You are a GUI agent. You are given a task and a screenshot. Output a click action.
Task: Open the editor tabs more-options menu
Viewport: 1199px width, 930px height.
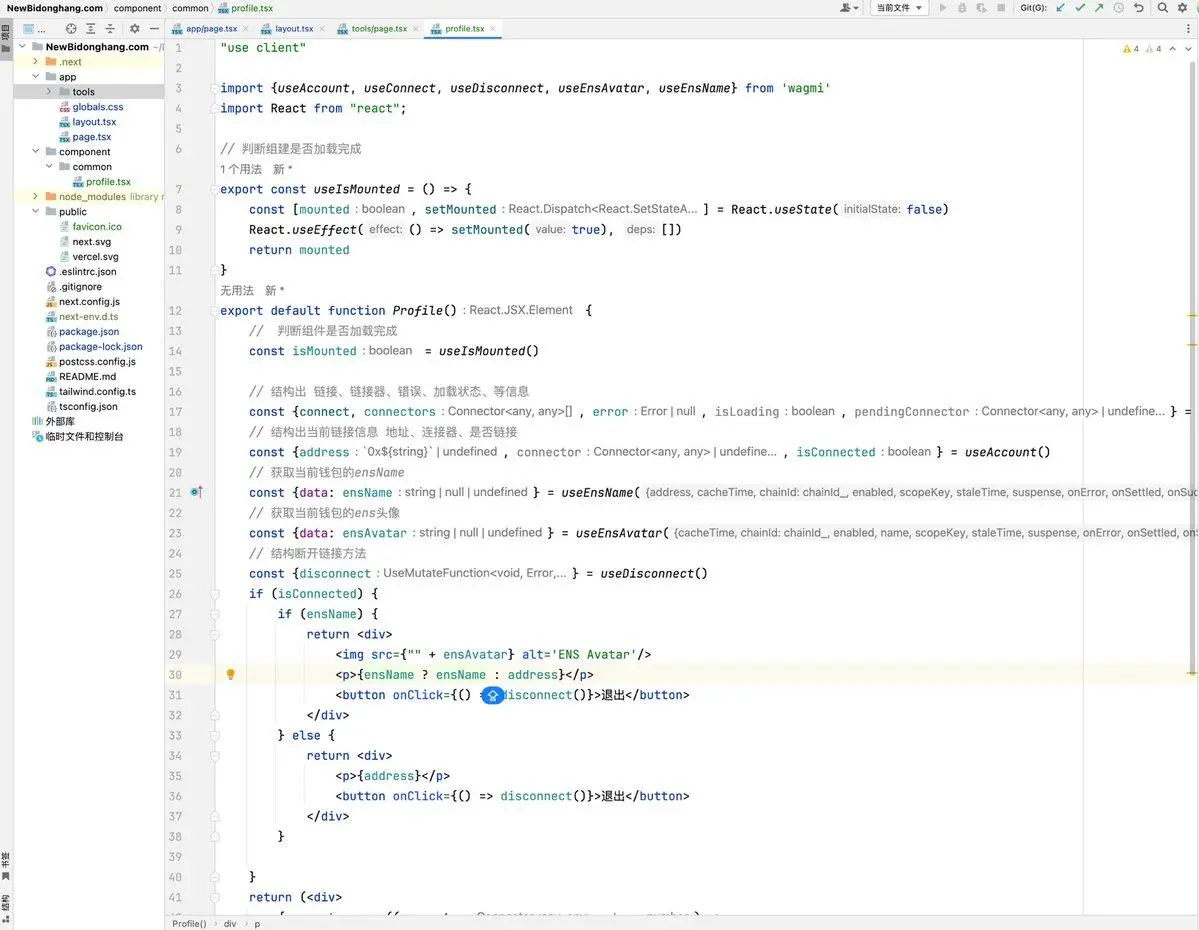[1188, 28]
